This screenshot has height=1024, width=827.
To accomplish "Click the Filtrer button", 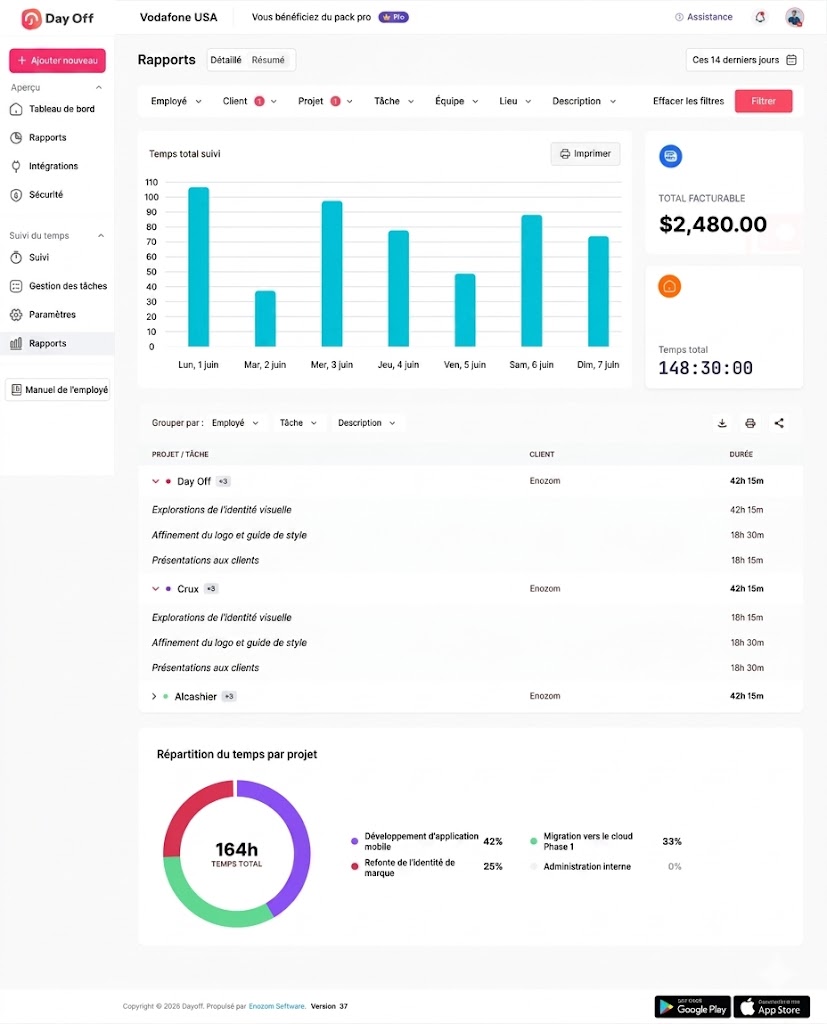I will 763,101.
